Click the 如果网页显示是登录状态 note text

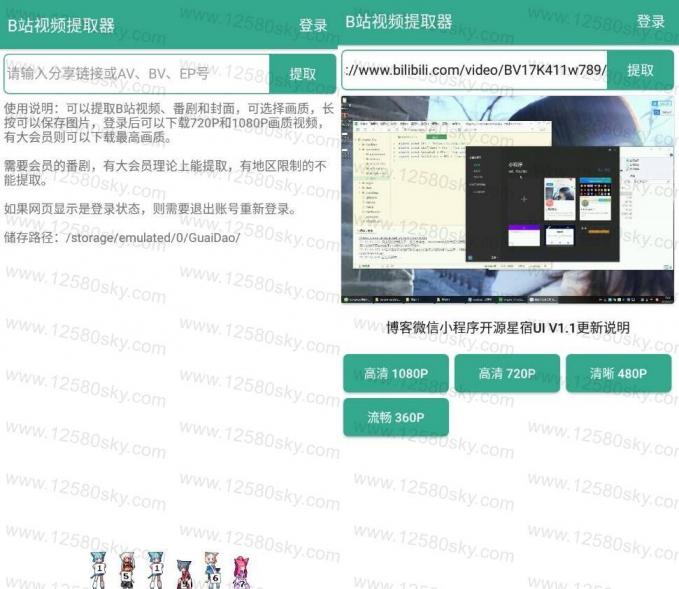click(151, 209)
